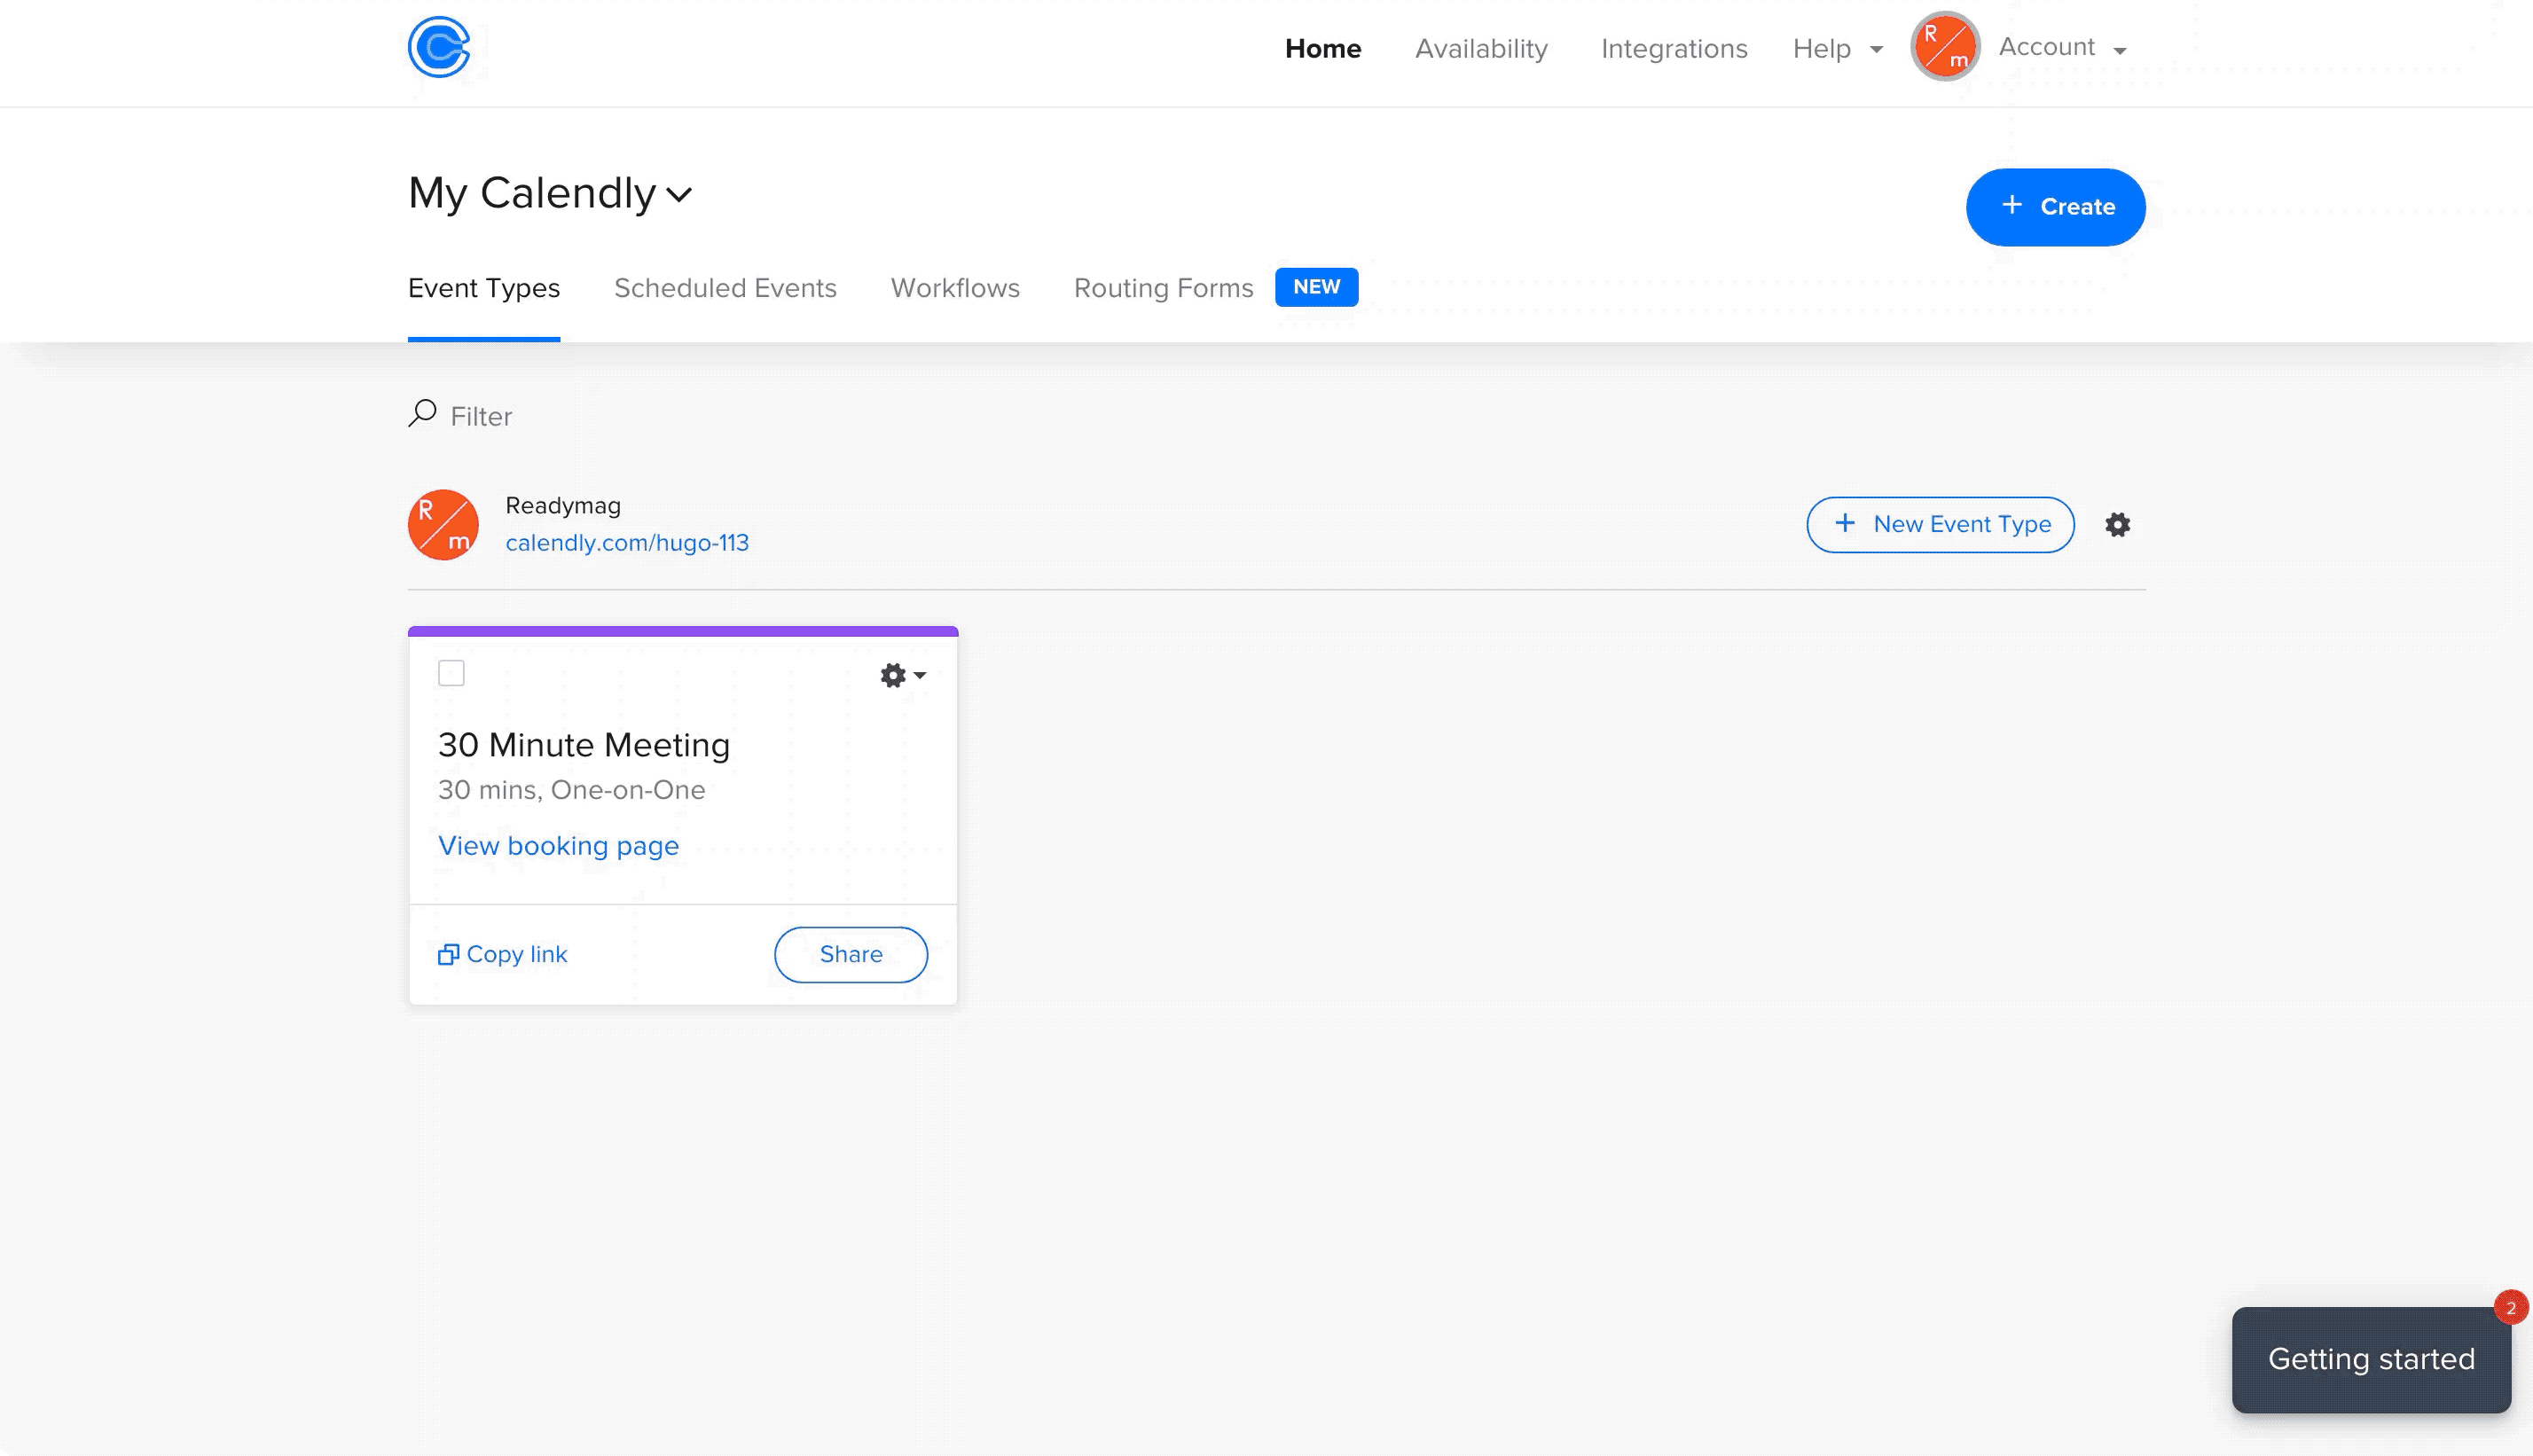
Task: Switch to the Workflows tab
Action: (x=955, y=287)
